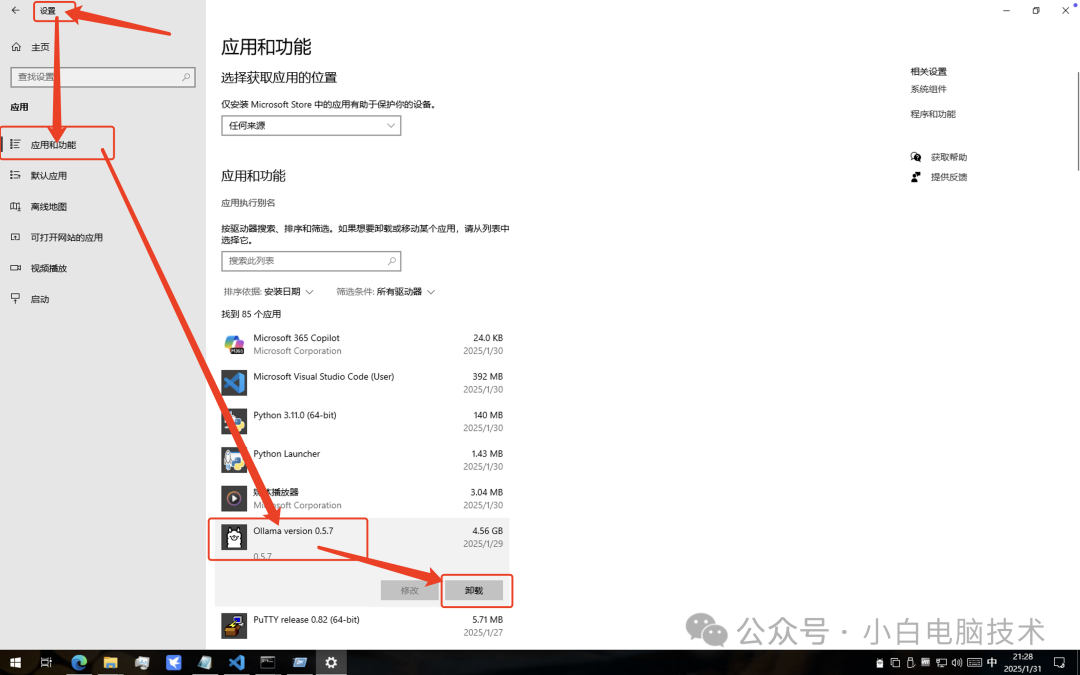Select the Visual Studio Code app icon
1080x675 pixels.
pos(234,382)
